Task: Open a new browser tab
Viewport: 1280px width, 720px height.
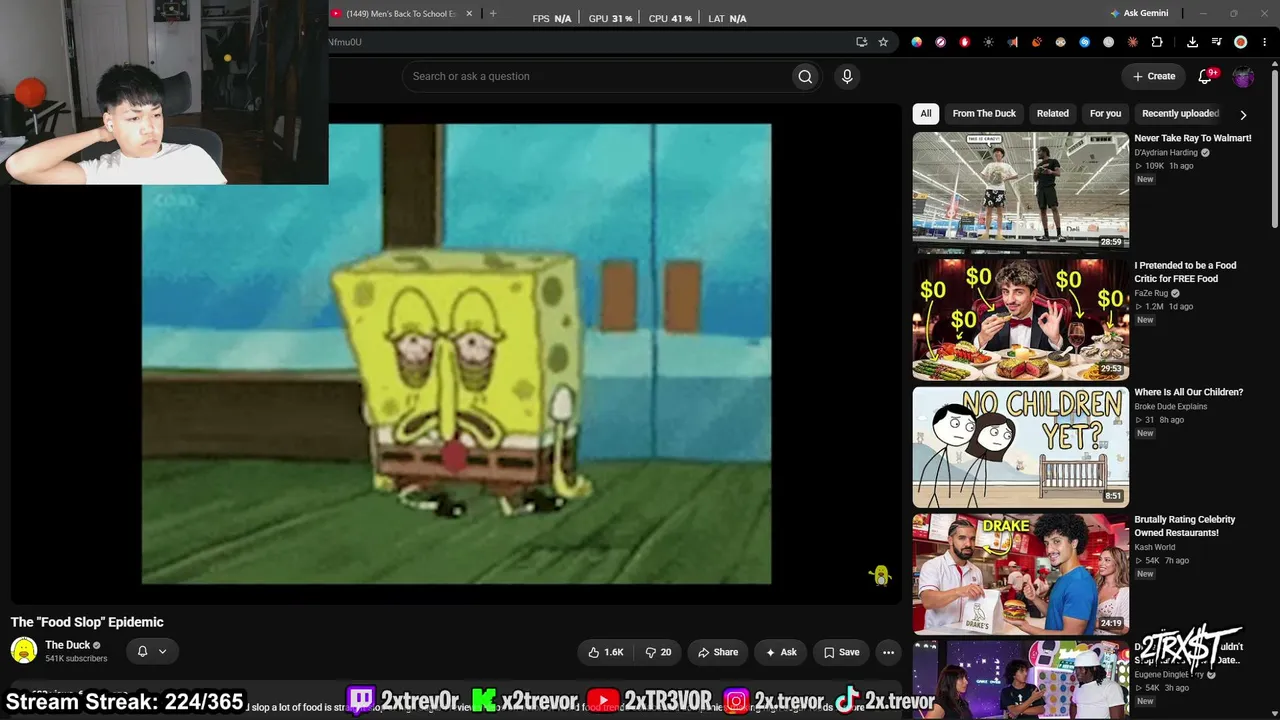Action: 492,14
